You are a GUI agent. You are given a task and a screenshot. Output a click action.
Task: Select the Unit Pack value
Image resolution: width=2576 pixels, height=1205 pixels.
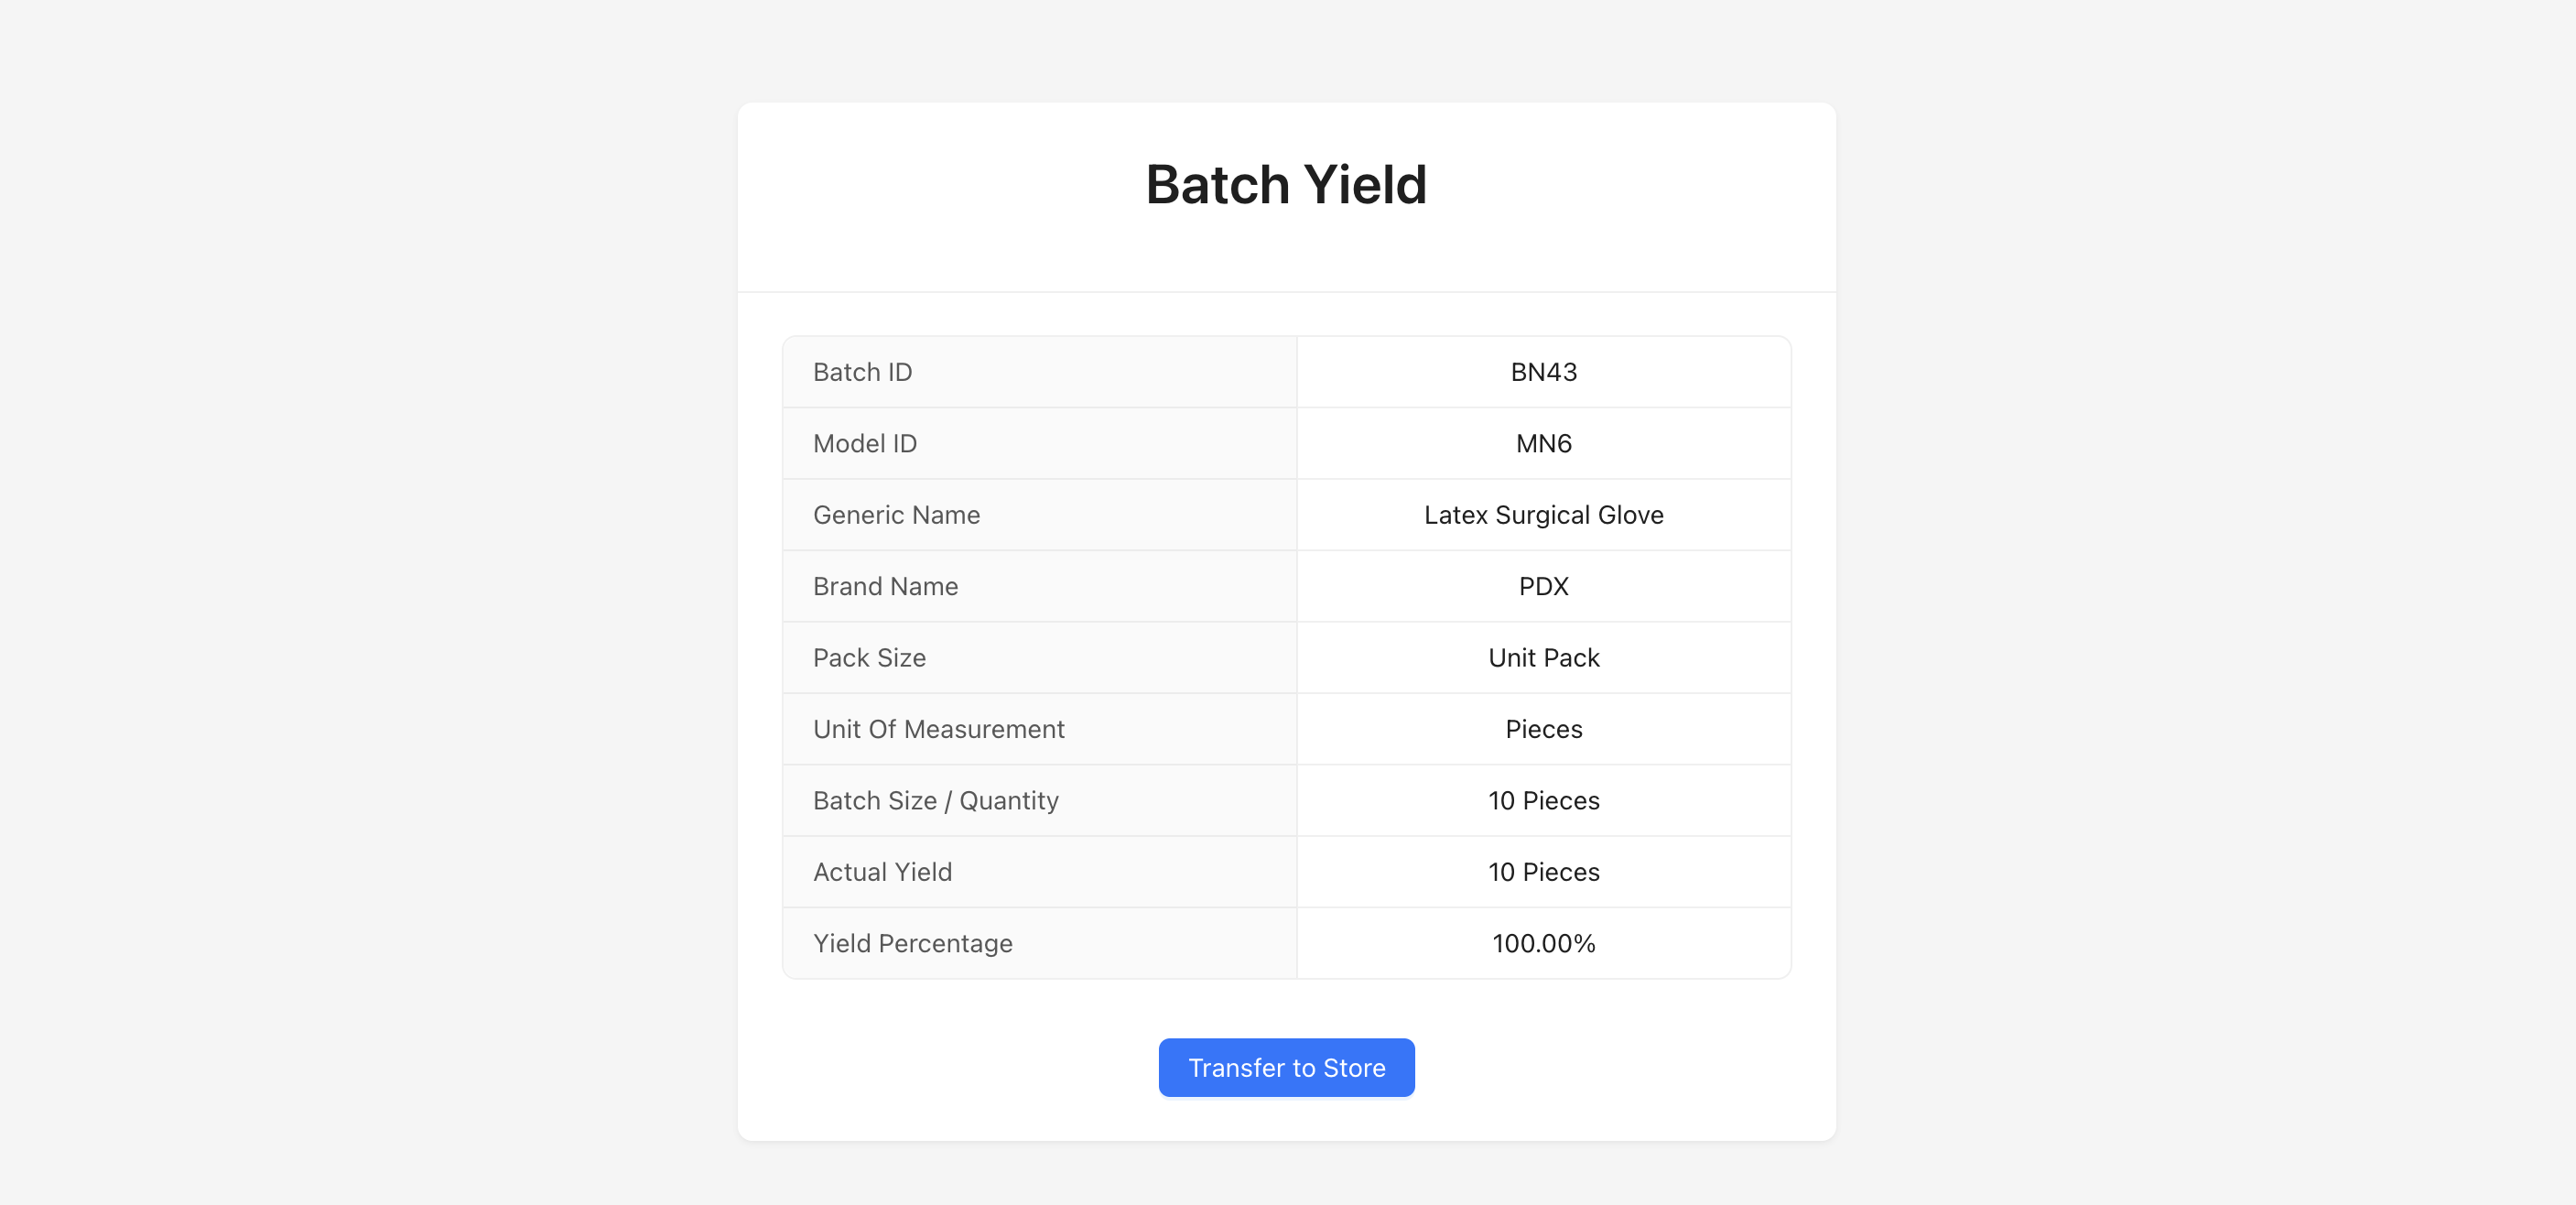pos(1543,657)
